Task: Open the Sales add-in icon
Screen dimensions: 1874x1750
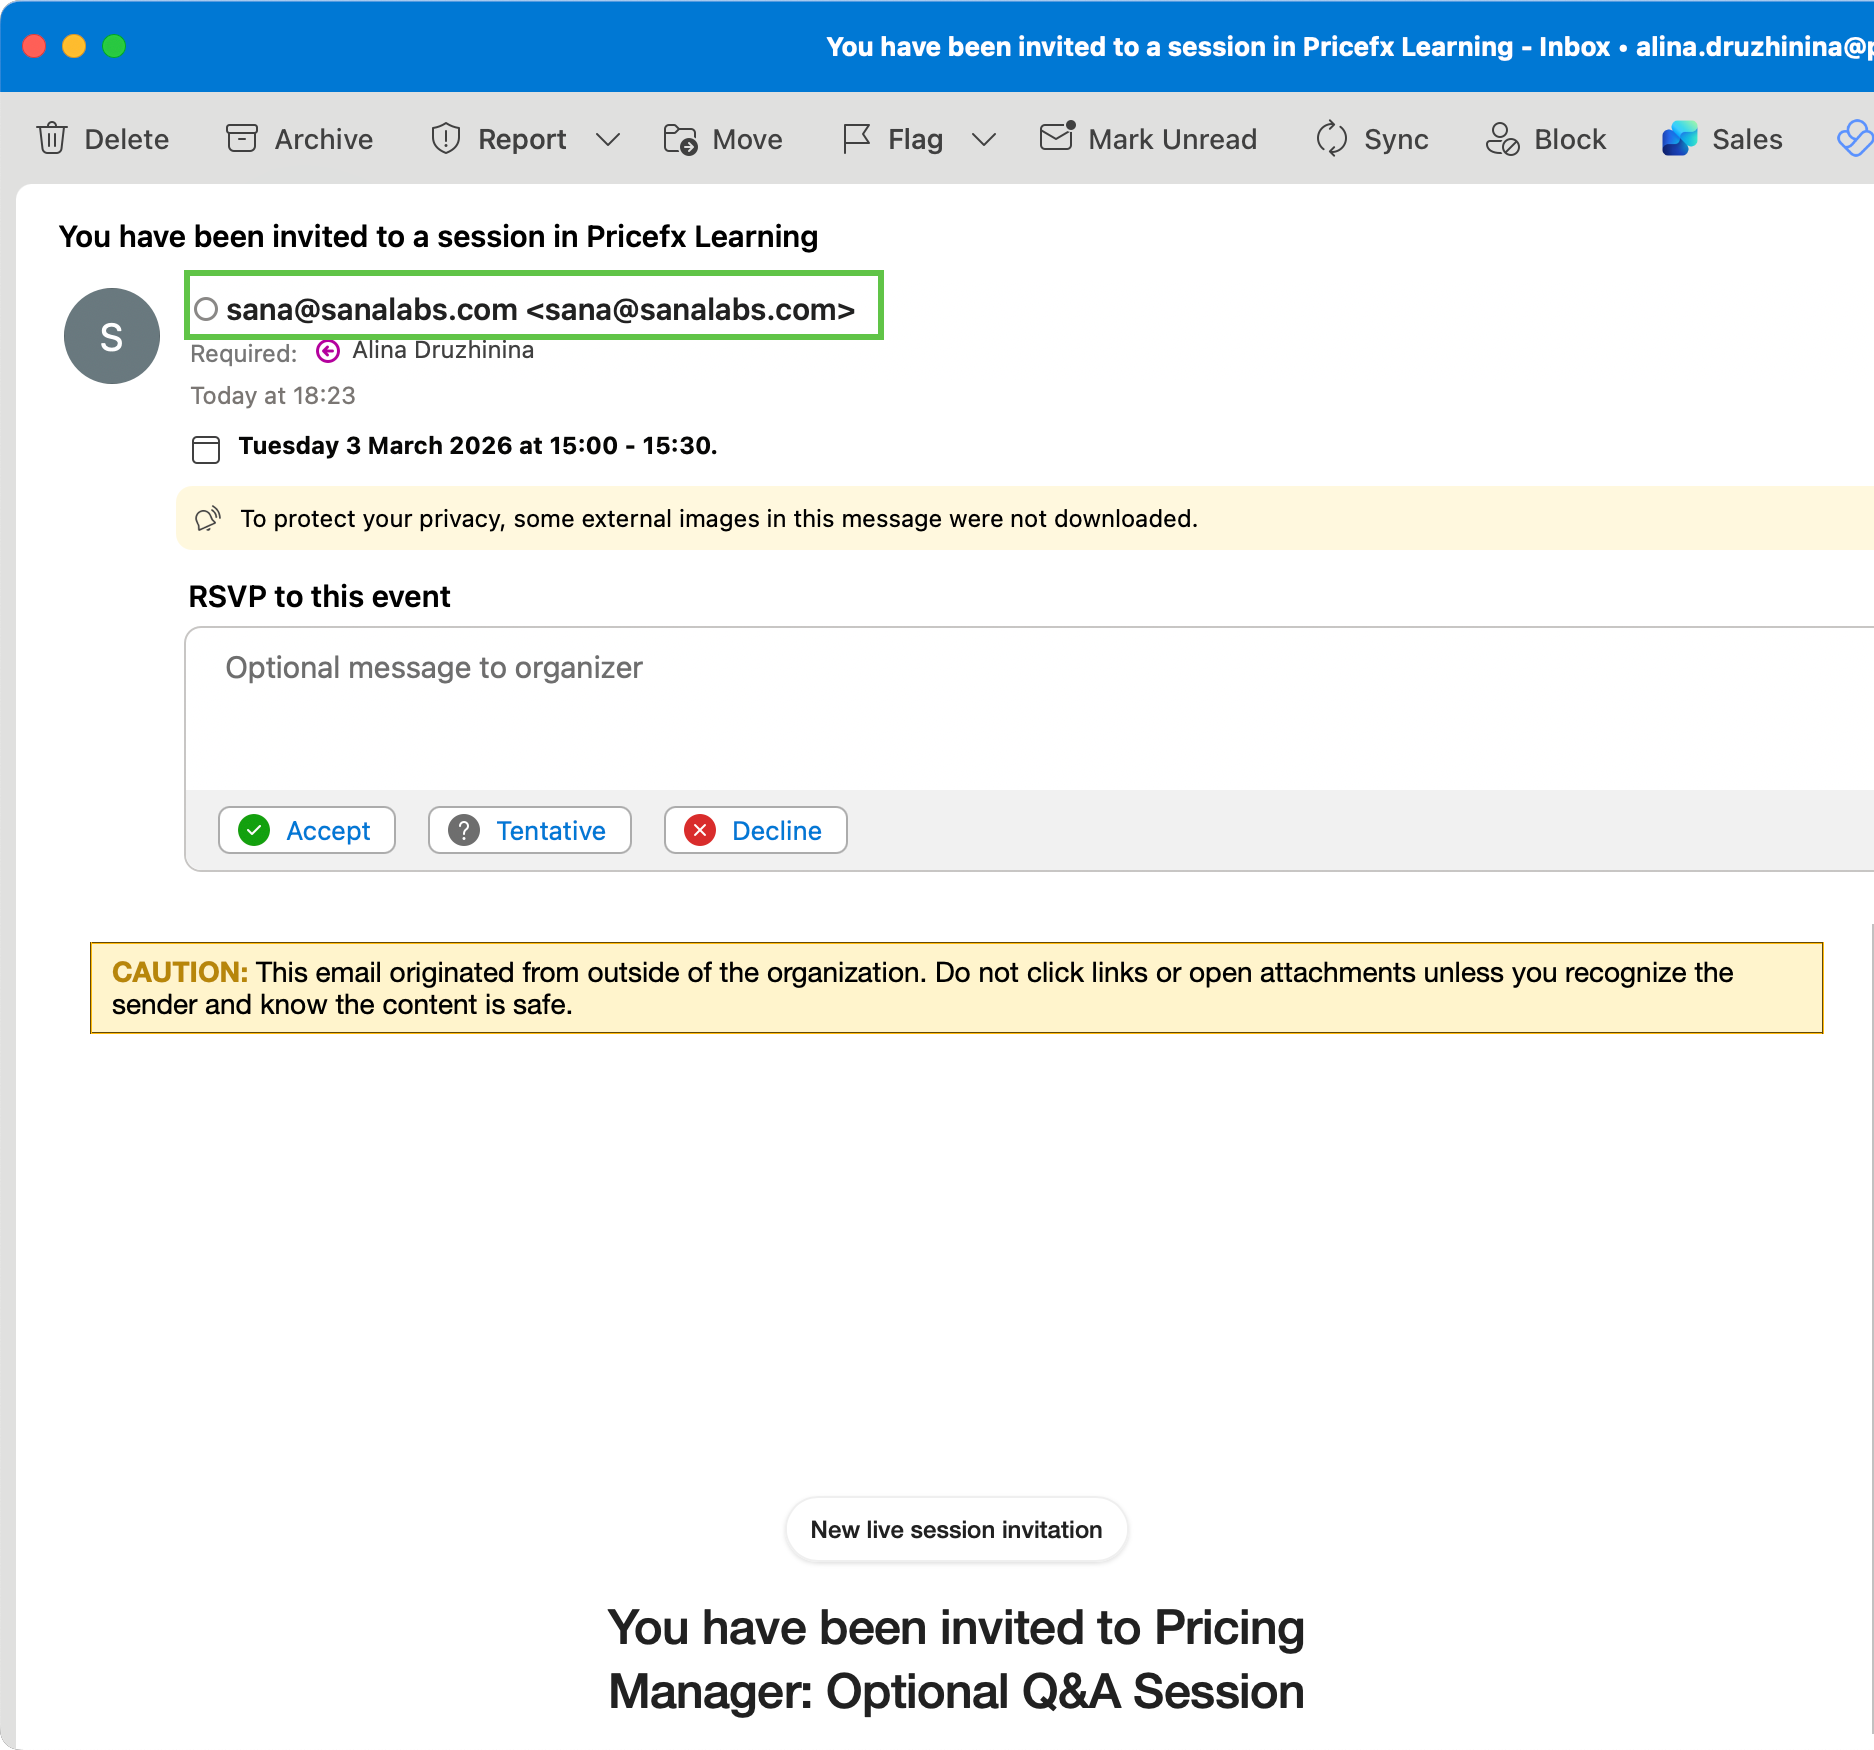Action: point(1679,139)
